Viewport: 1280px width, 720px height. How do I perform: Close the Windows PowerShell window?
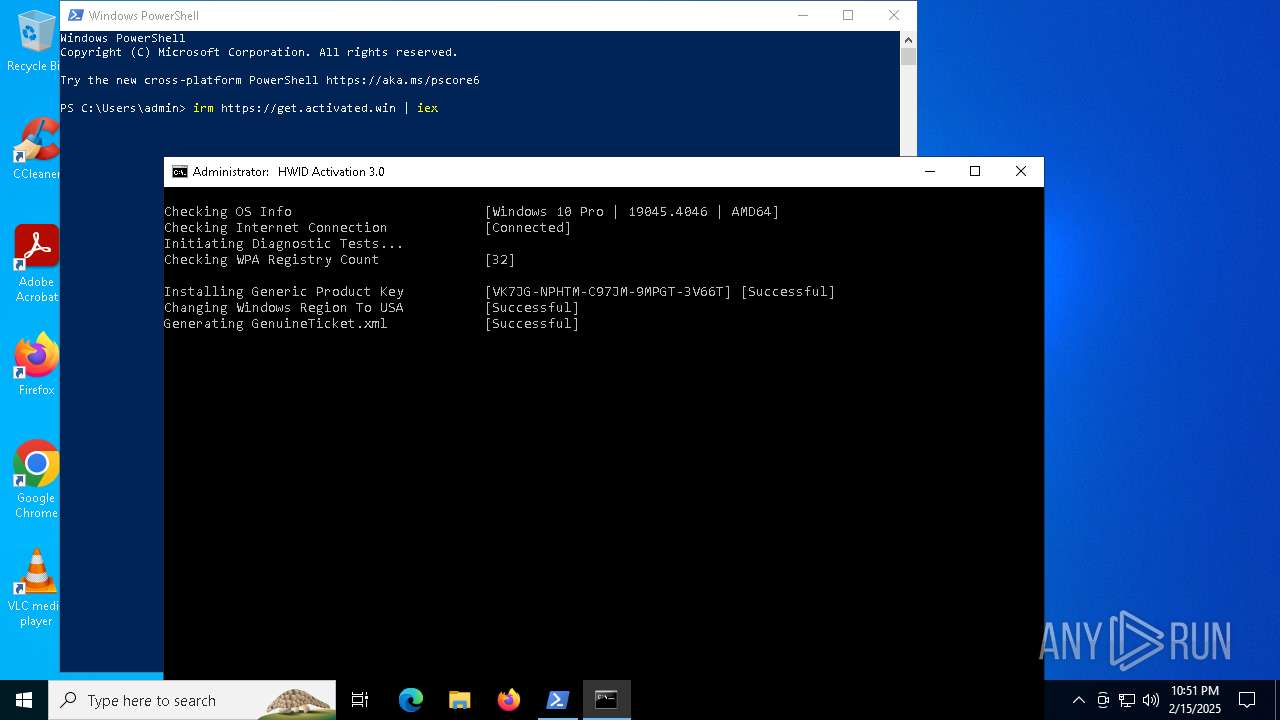894,15
